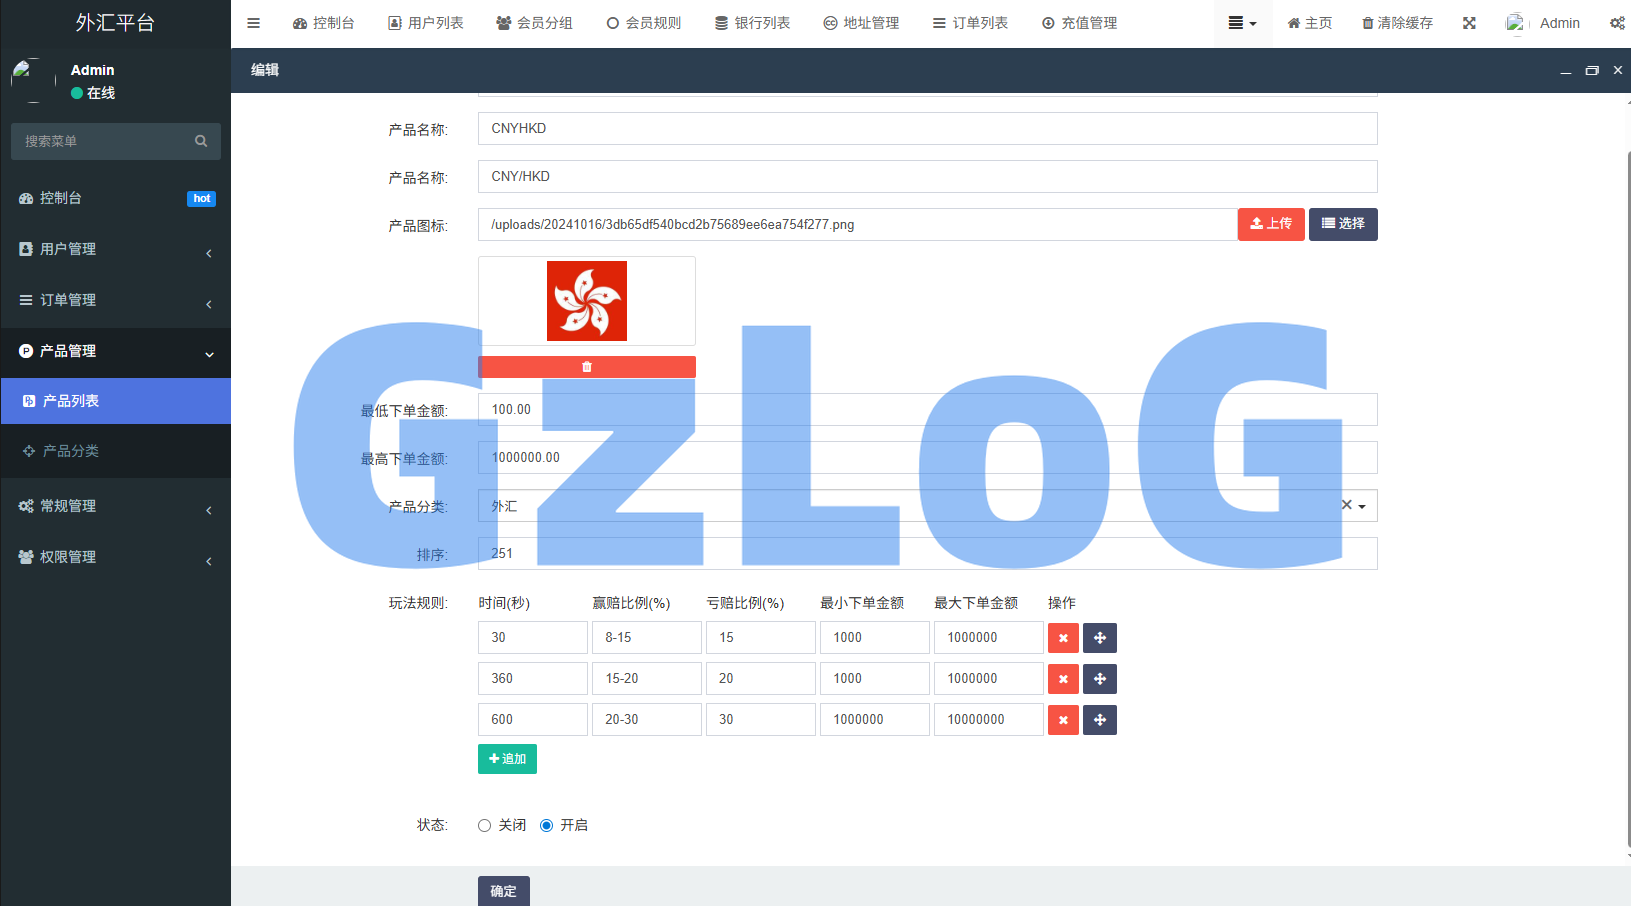
Task: Toggle fullscreen with the expand icon
Action: click(1468, 22)
